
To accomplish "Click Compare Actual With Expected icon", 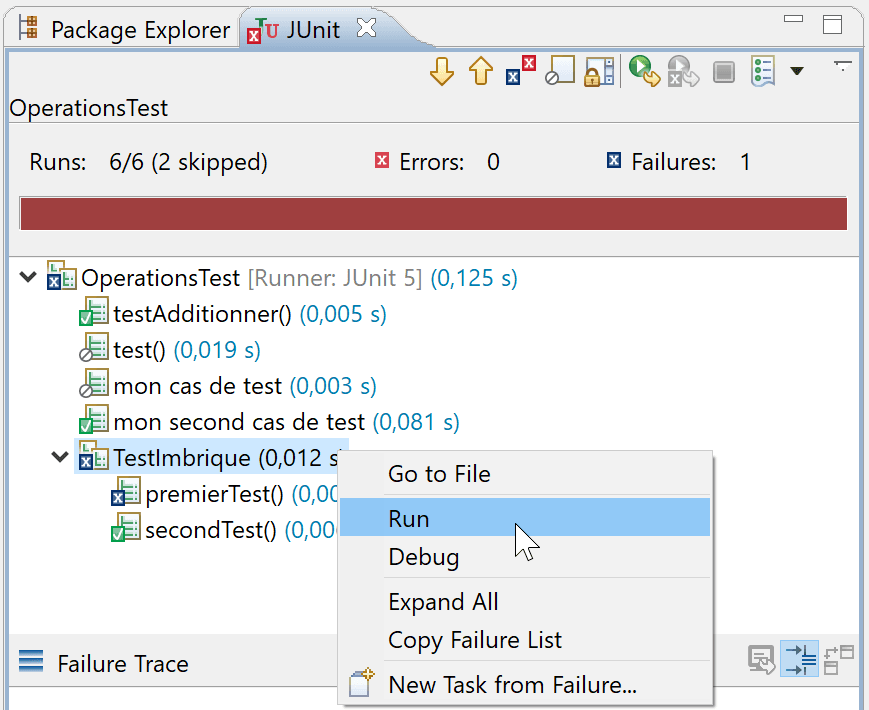I will [839, 660].
